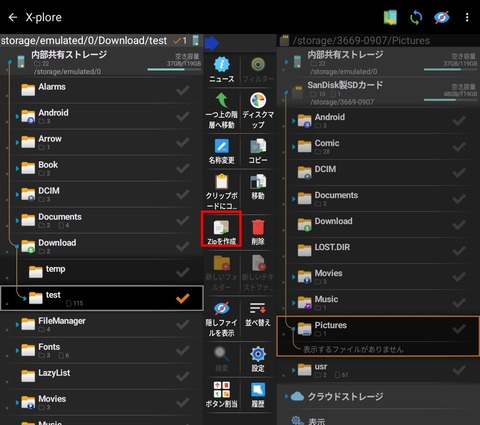Toggle 隠しファイルを表示 in the center toolbar
The width and height of the screenshot is (480, 425).
click(222, 318)
